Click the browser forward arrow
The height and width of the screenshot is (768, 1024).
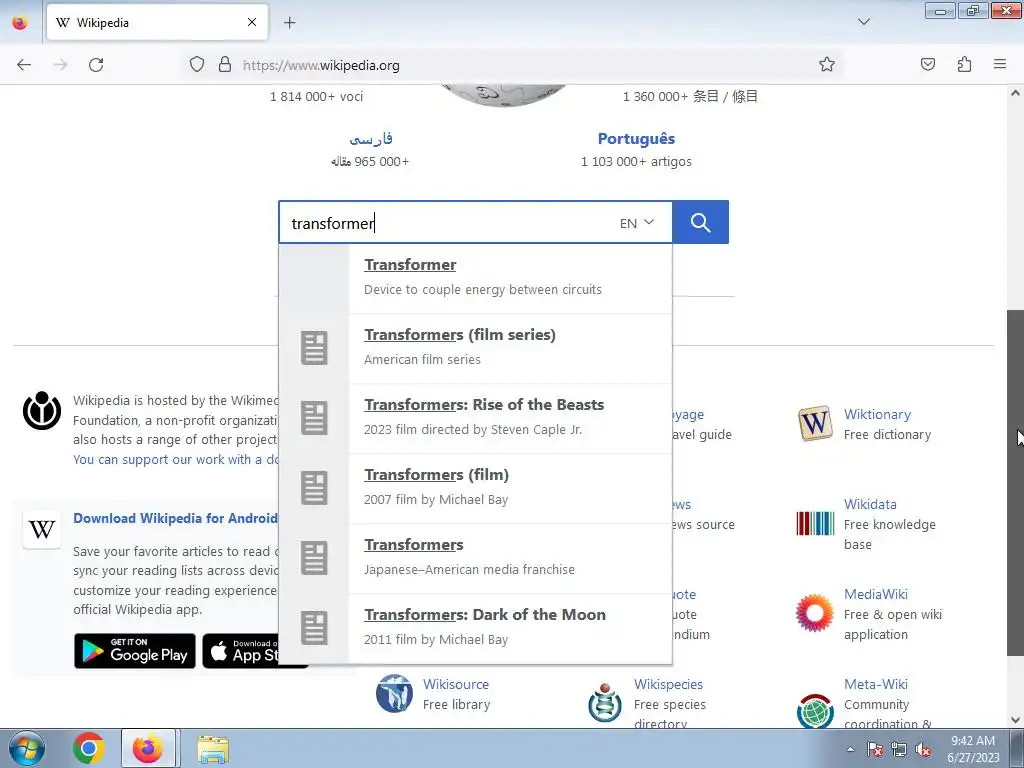tap(60, 65)
